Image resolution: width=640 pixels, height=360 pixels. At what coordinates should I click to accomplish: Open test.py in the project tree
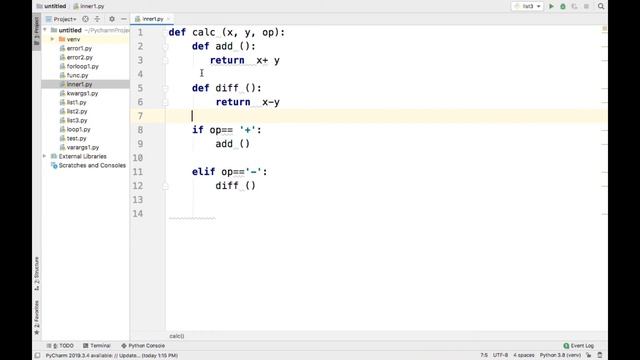click(76, 138)
